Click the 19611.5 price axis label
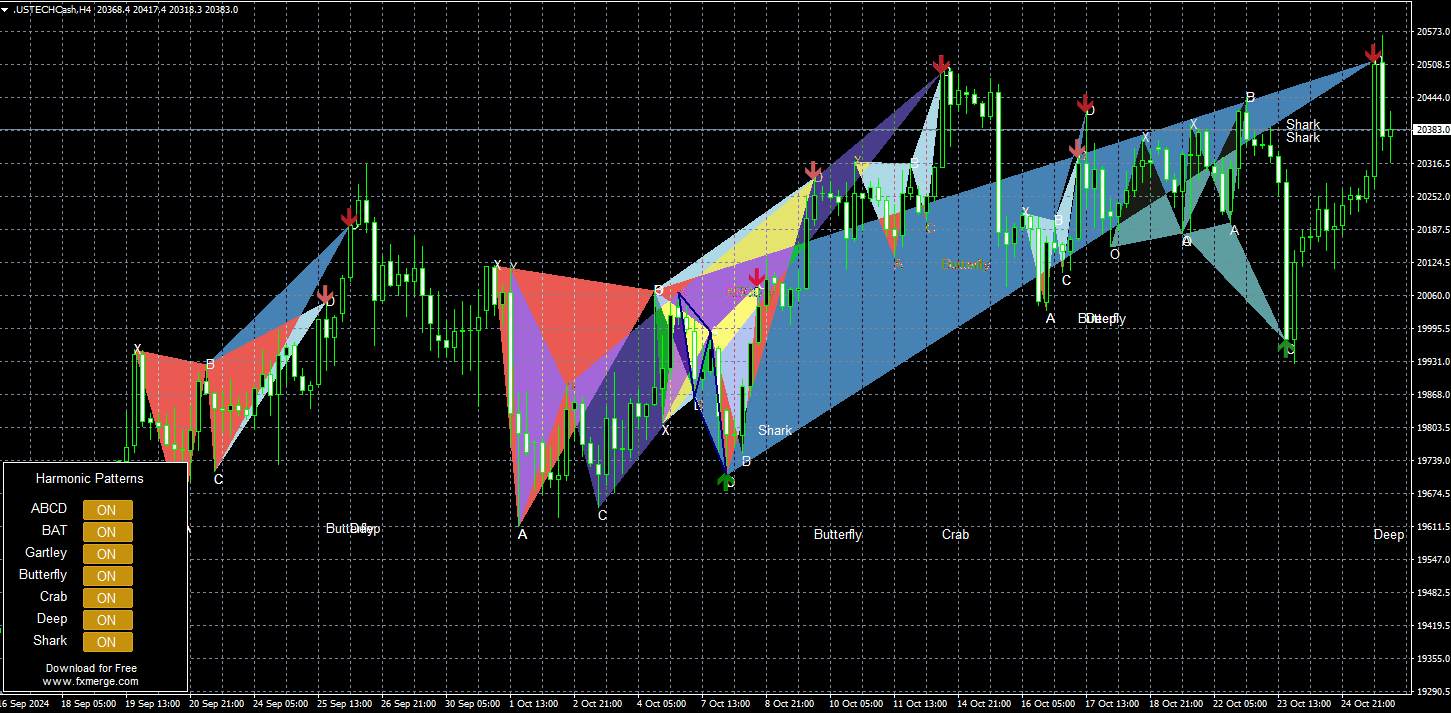This screenshot has width=1451, height=713. point(1433,527)
